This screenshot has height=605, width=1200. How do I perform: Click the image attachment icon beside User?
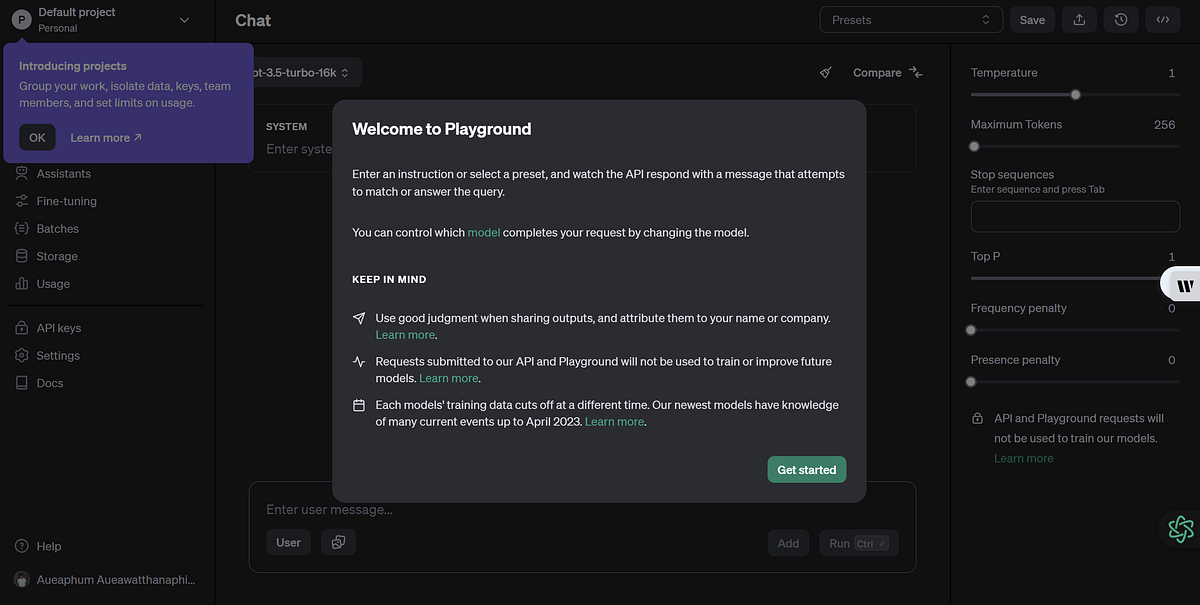point(337,541)
